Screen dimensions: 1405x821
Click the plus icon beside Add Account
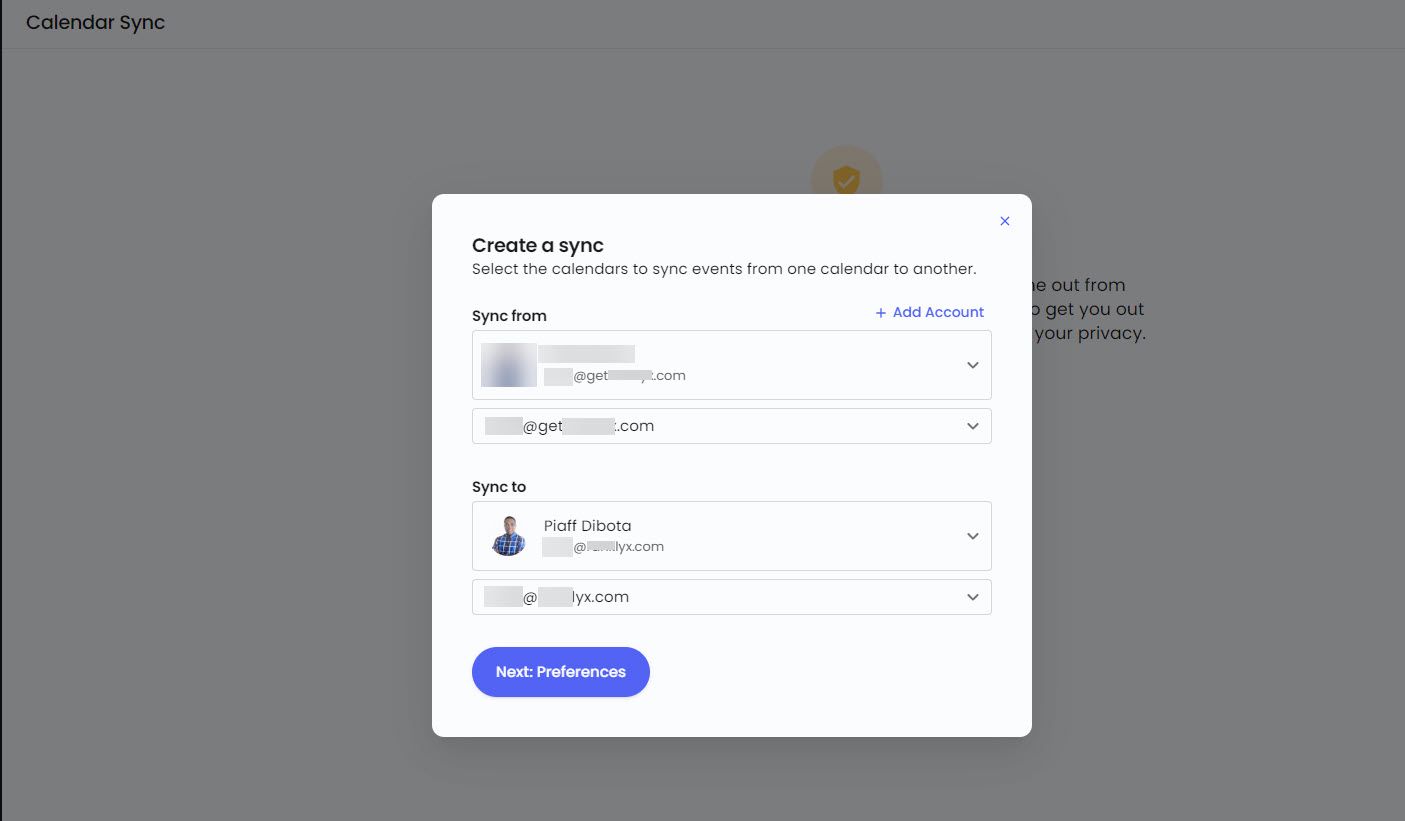(x=881, y=312)
